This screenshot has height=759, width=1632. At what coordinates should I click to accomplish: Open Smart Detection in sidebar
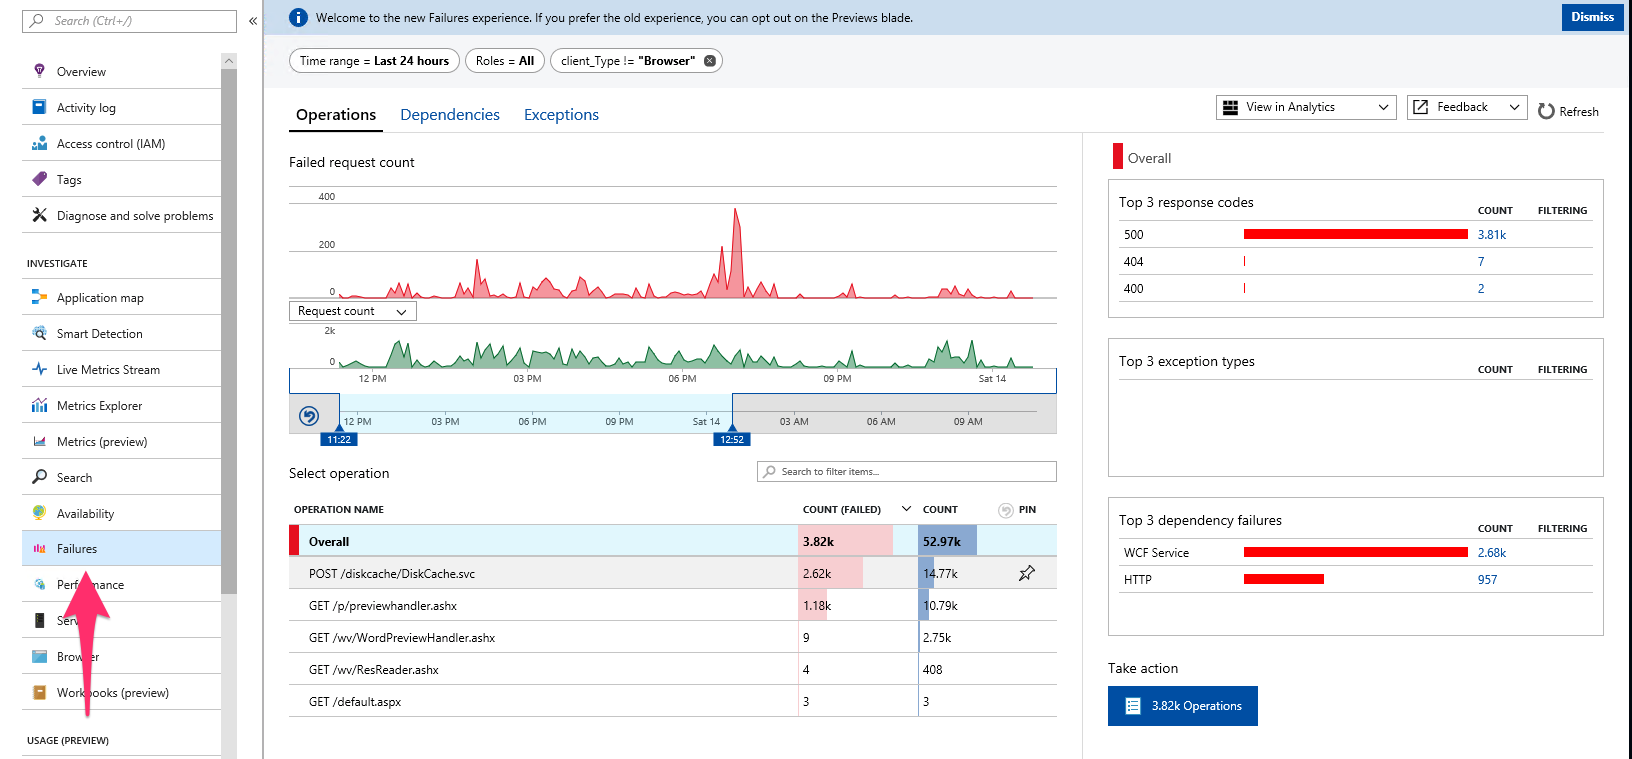[99, 334]
